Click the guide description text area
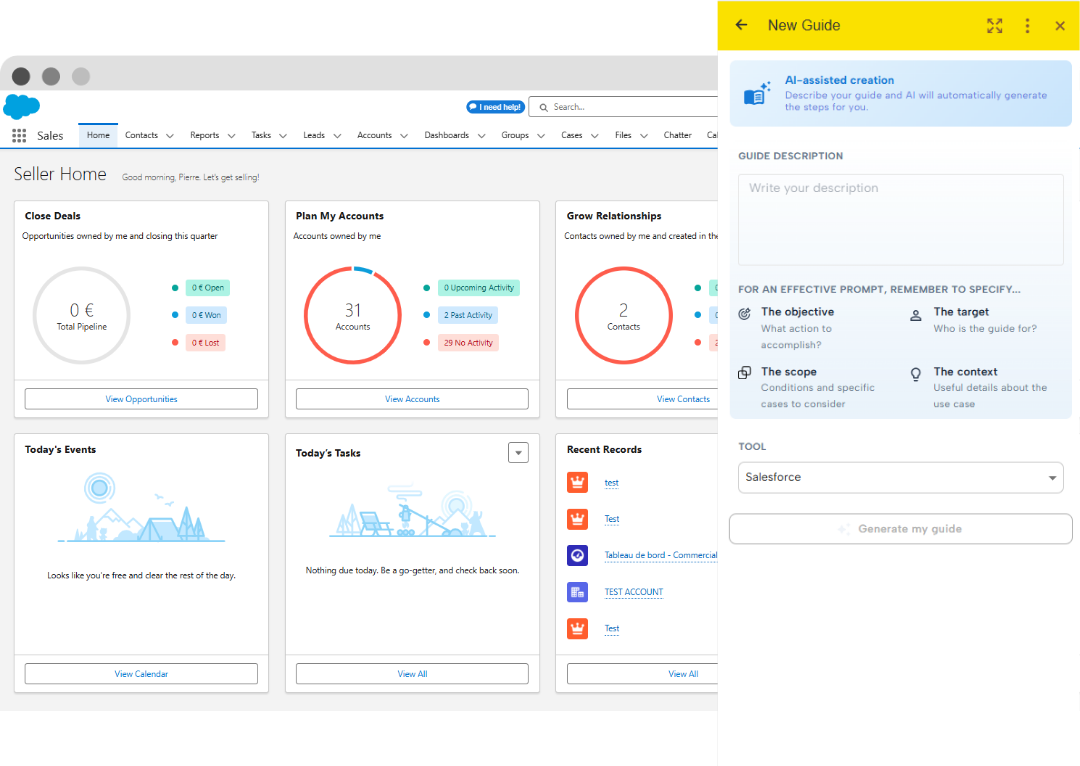 (x=900, y=220)
